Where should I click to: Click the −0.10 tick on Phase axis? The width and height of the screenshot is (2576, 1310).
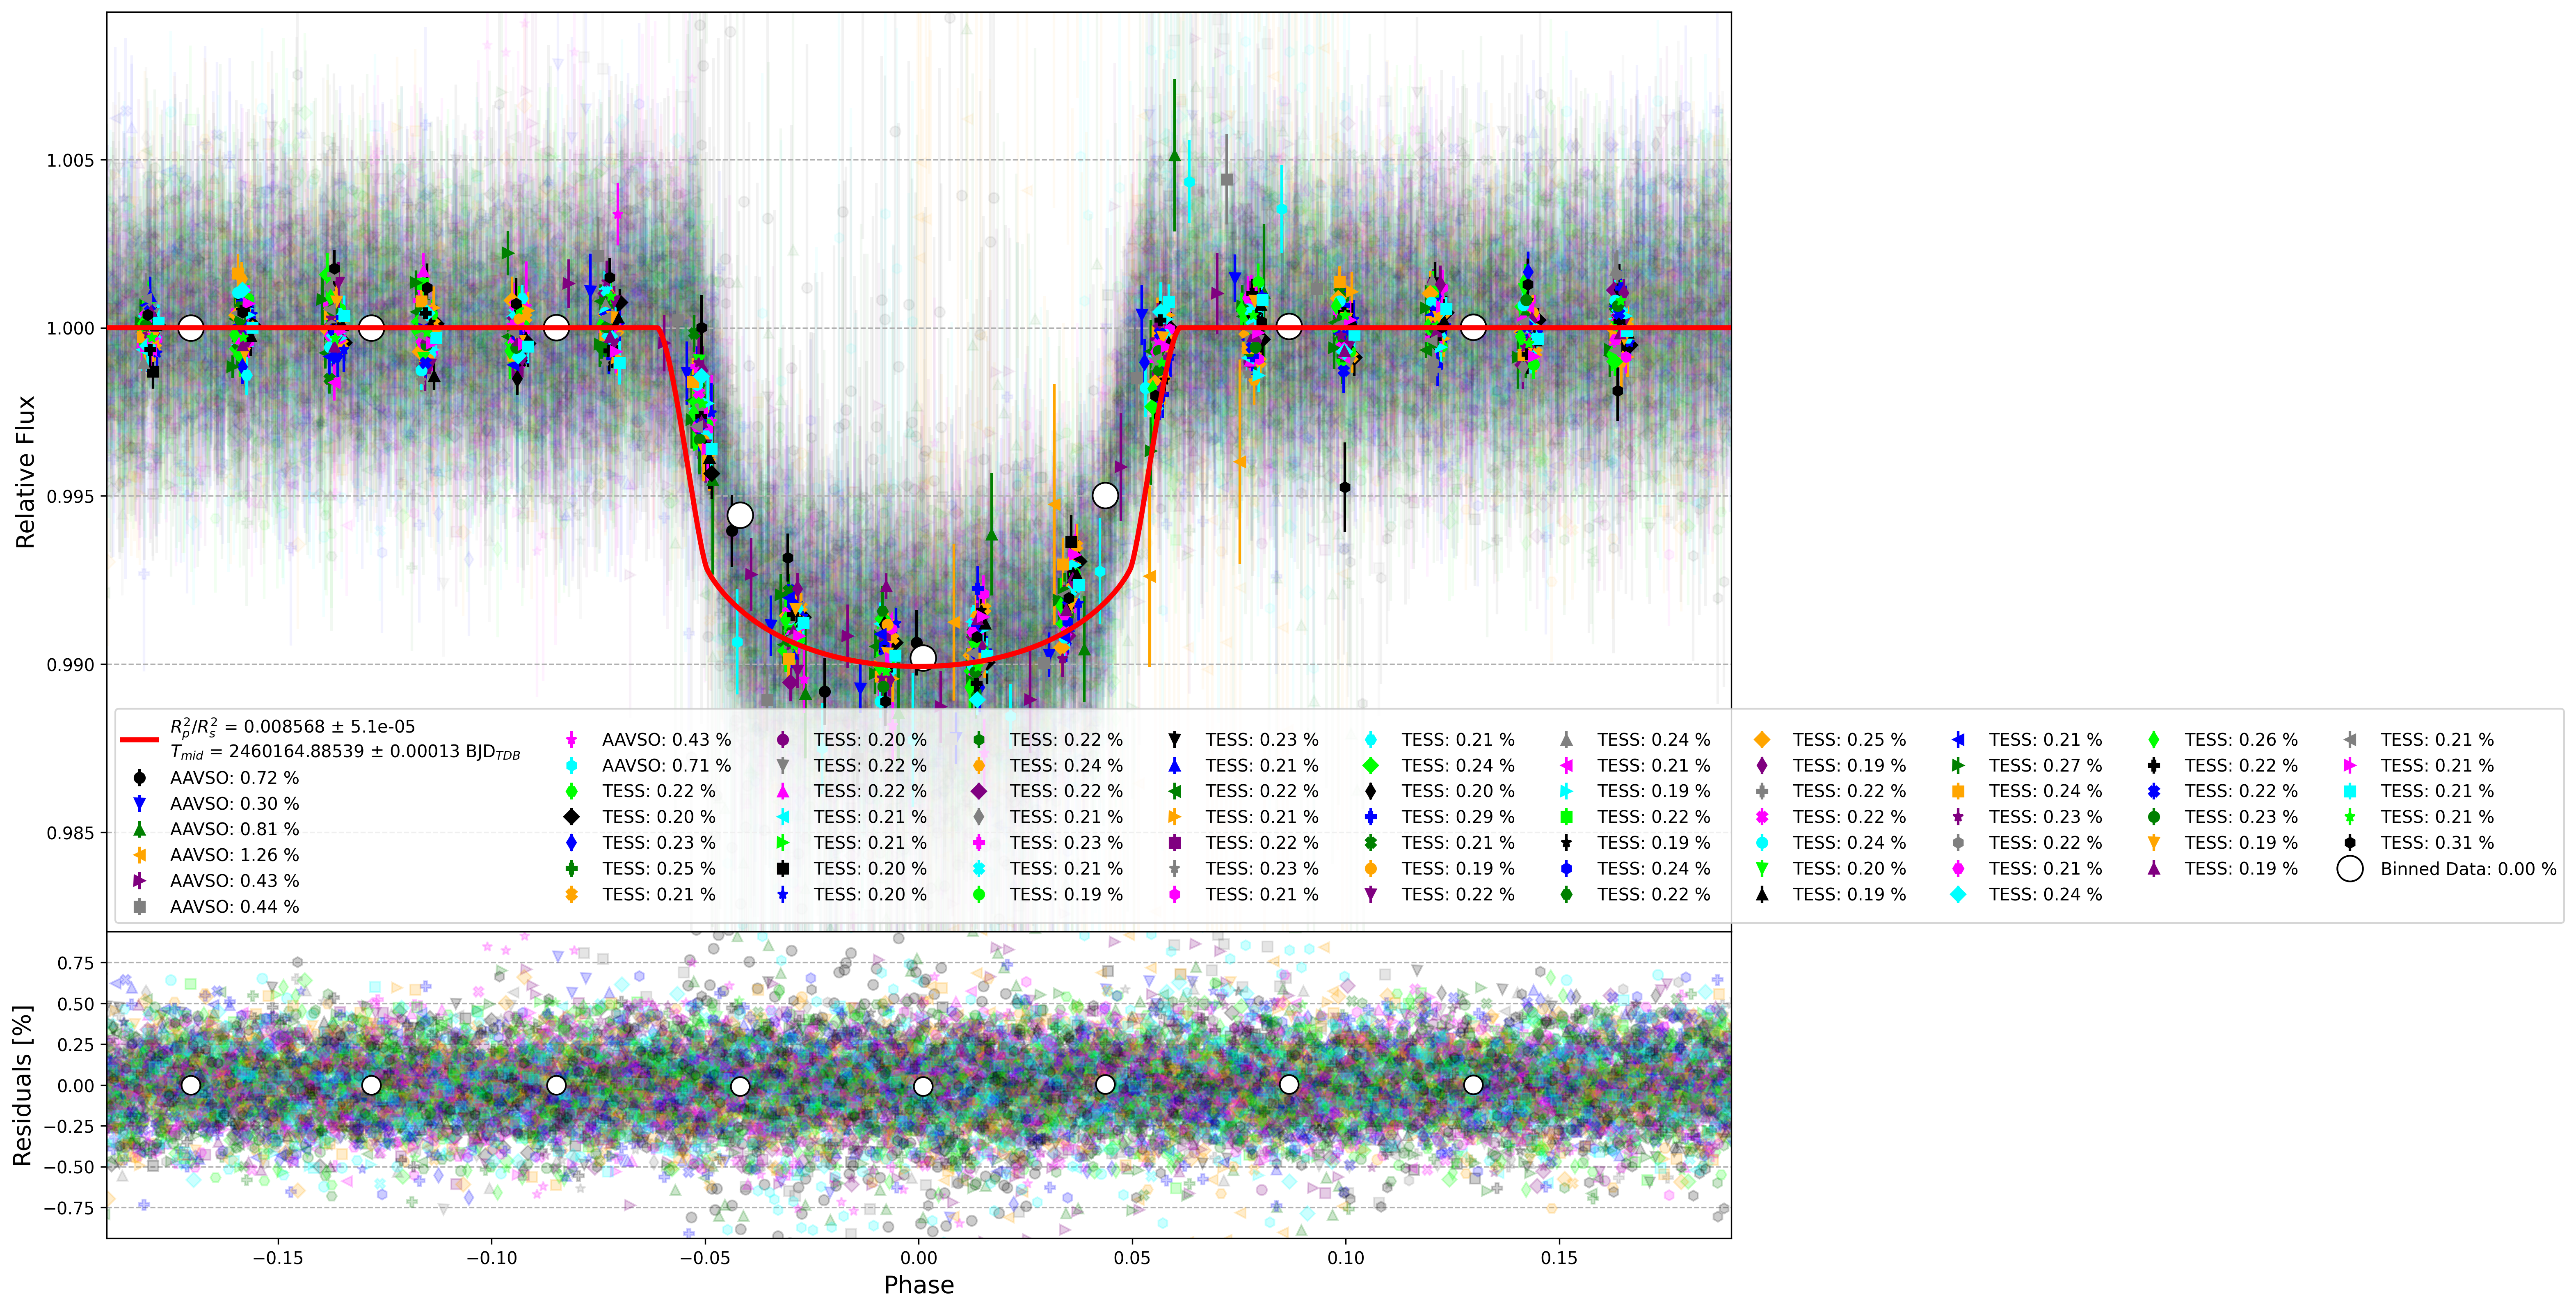click(x=492, y=1258)
